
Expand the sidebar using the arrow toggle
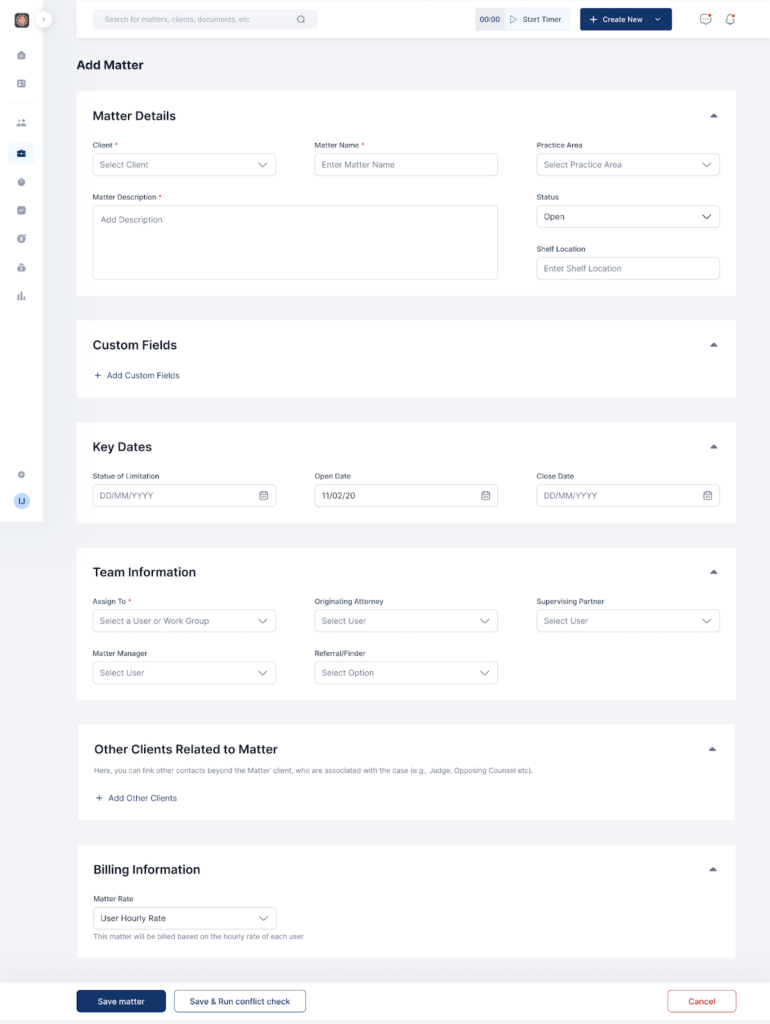(x=43, y=19)
